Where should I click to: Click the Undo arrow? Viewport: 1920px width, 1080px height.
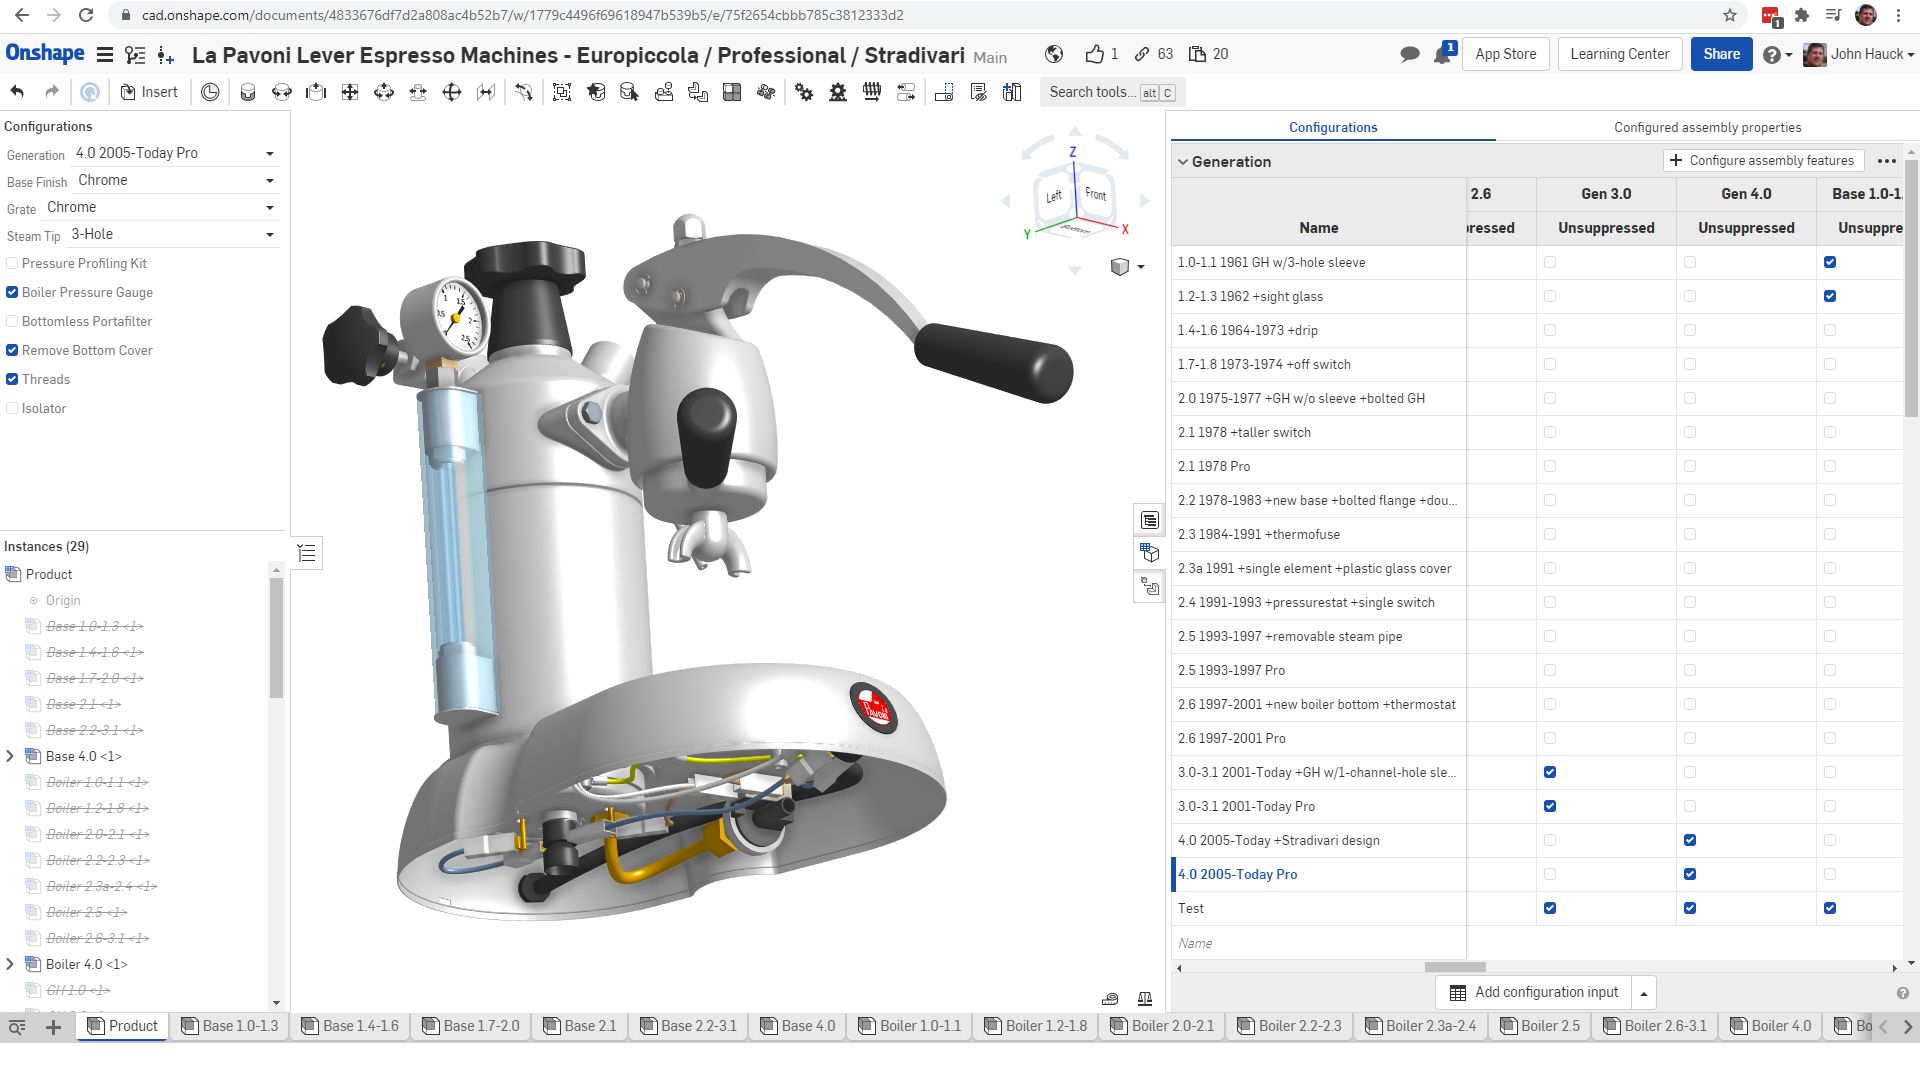(17, 92)
